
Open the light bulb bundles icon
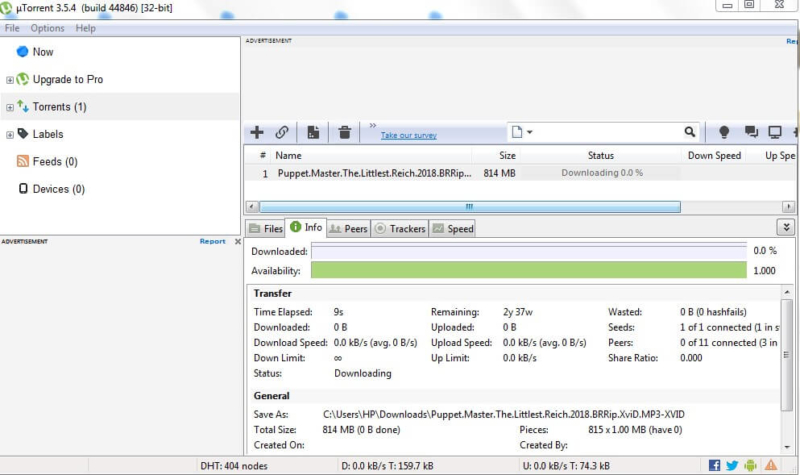[x=723, y=132]
